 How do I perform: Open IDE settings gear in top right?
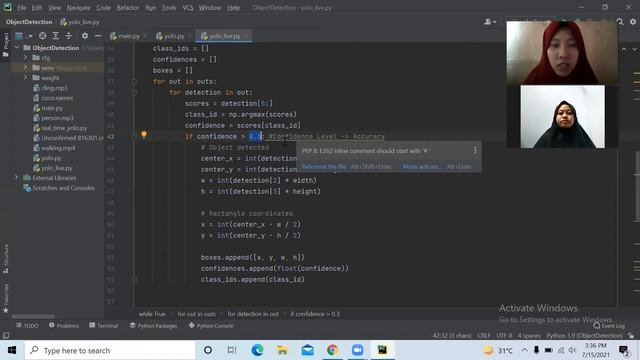tap(633, 22)
